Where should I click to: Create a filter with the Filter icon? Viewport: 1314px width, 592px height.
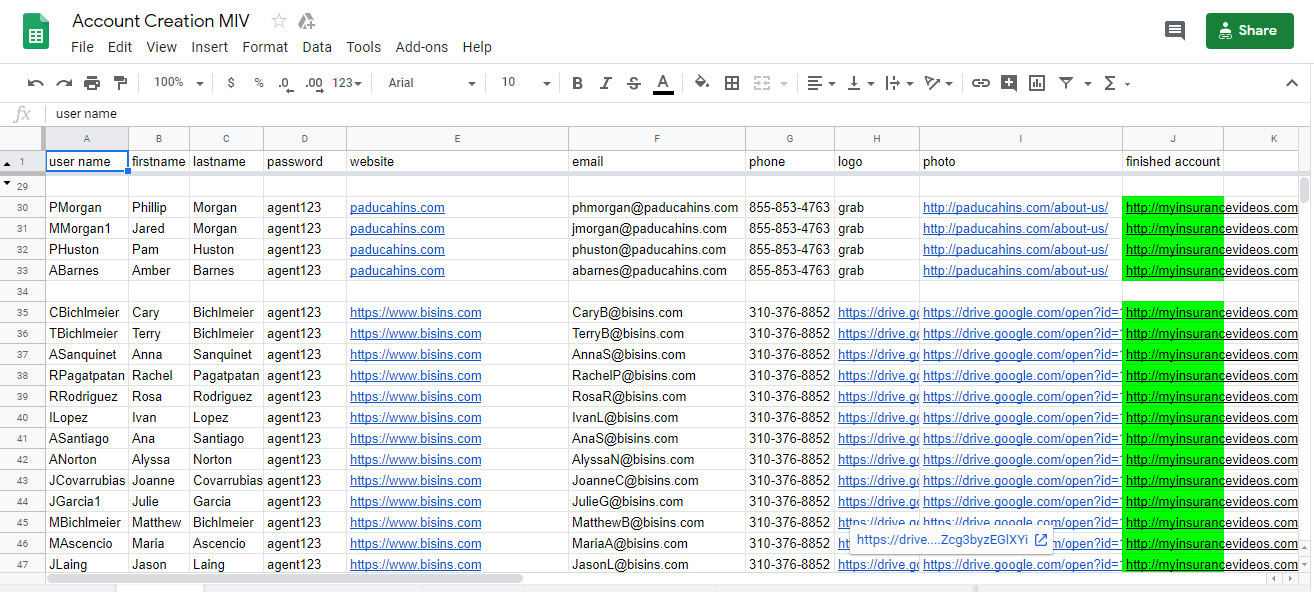1068,83
